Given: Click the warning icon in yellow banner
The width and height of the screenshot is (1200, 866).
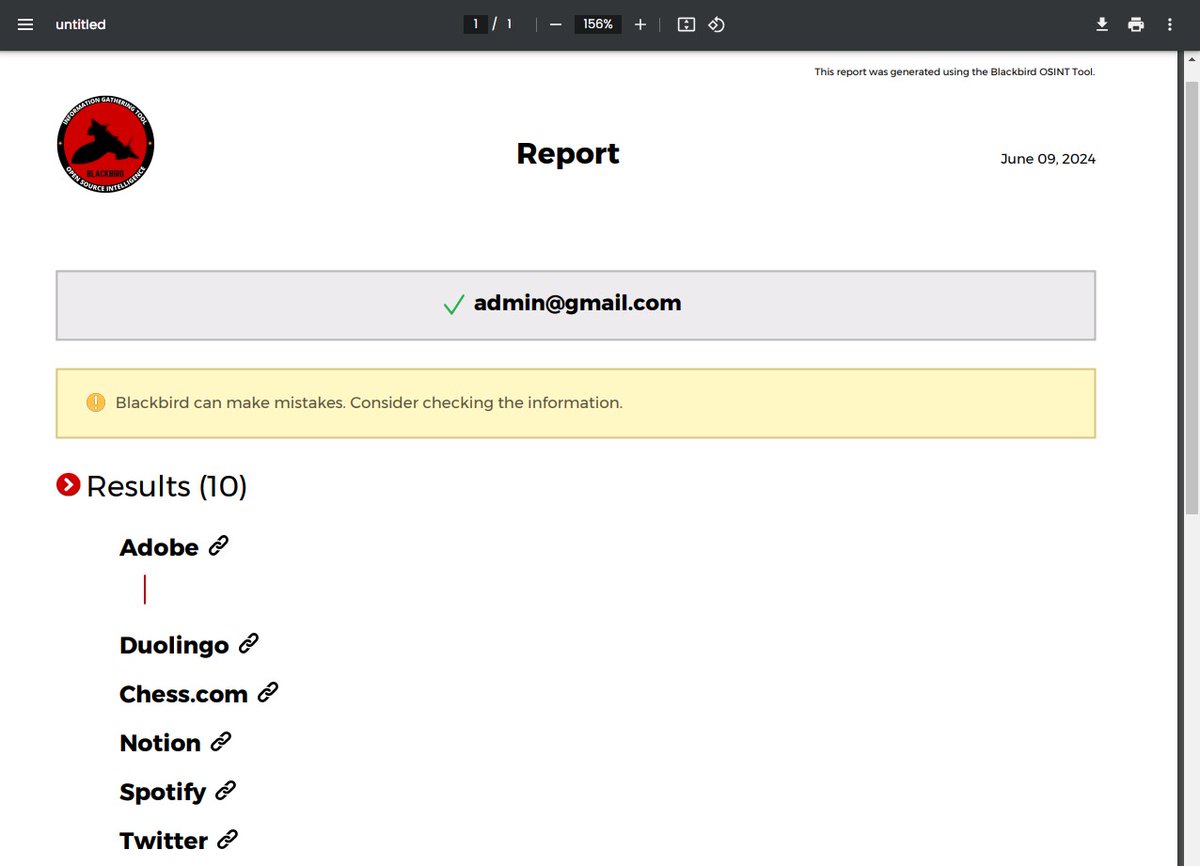Looking at the screenshot, I should tap(96, 403).
